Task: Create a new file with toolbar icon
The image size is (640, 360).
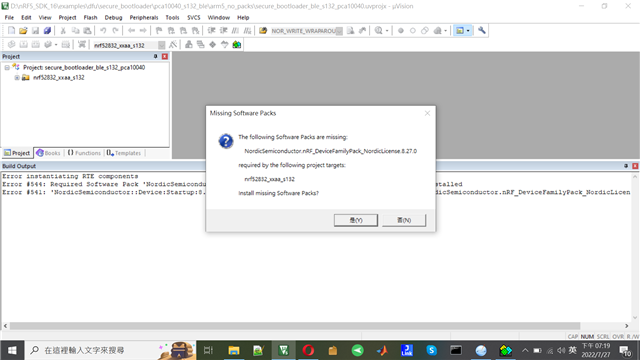Action: (11, 31)
